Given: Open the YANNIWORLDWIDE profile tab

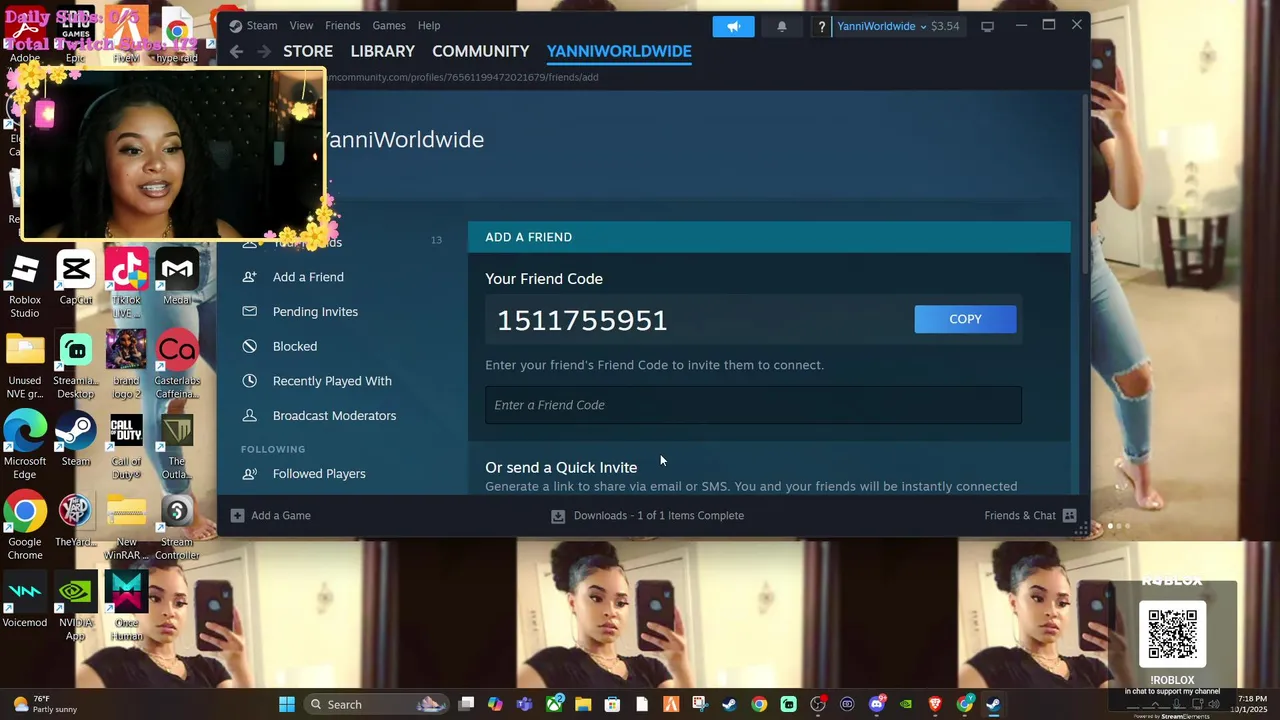Looking at the screenshot, I should click(x=619, y=51).
